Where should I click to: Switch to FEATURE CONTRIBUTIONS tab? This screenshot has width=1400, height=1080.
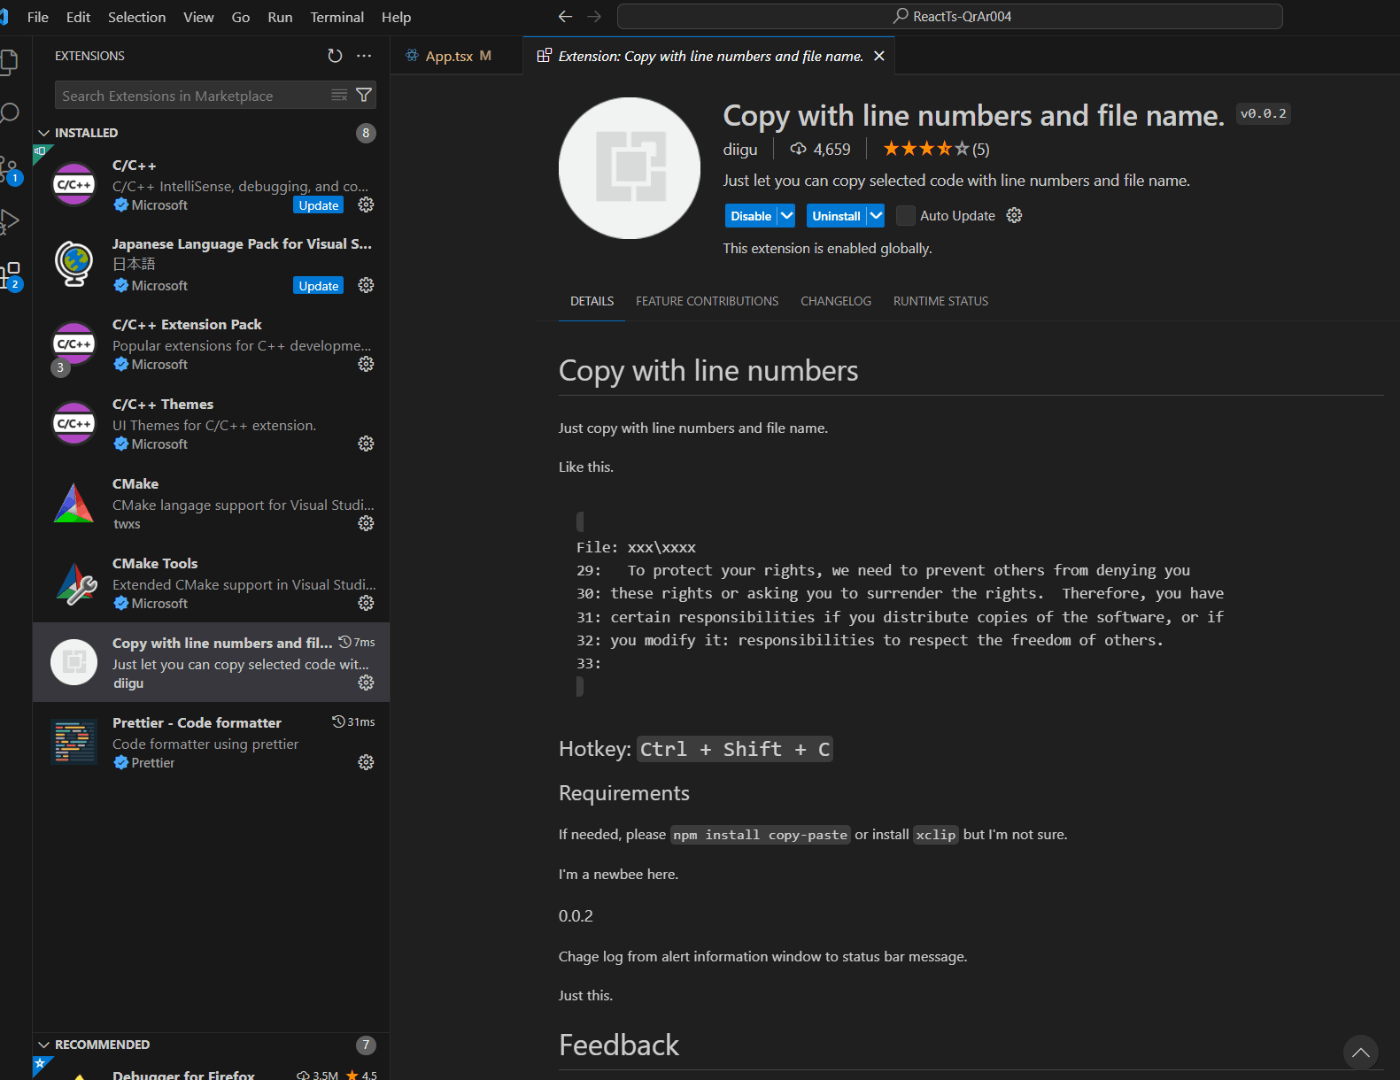coord(707,301)
